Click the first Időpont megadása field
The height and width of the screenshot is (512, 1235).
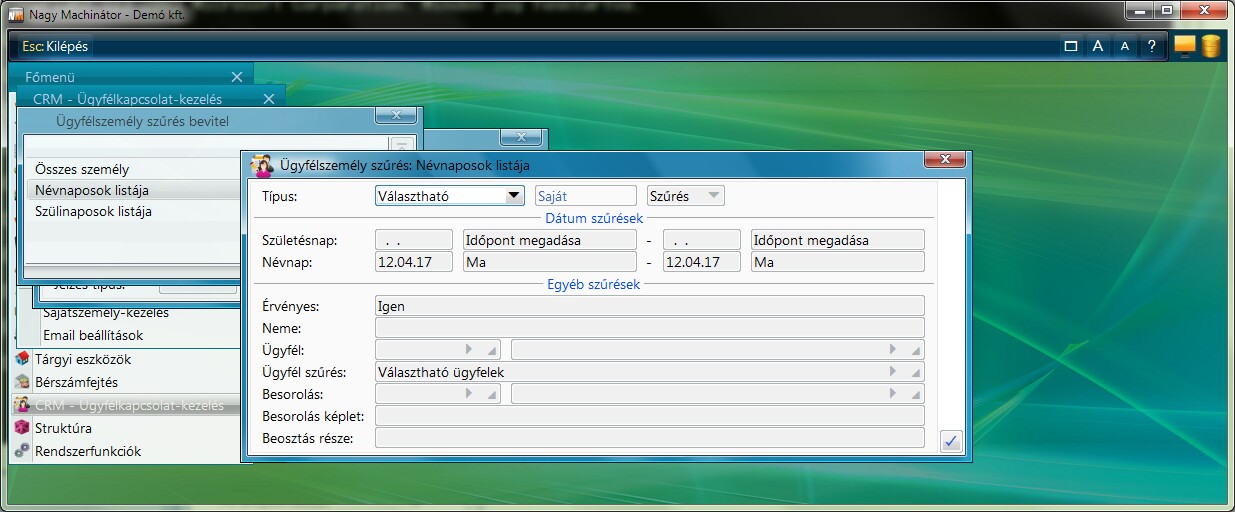click(550, 240)
